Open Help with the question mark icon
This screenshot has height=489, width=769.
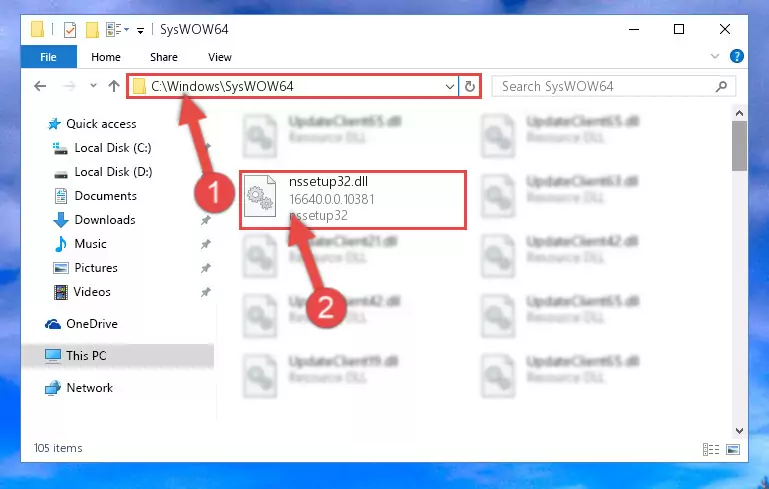(x=736, y=56)
